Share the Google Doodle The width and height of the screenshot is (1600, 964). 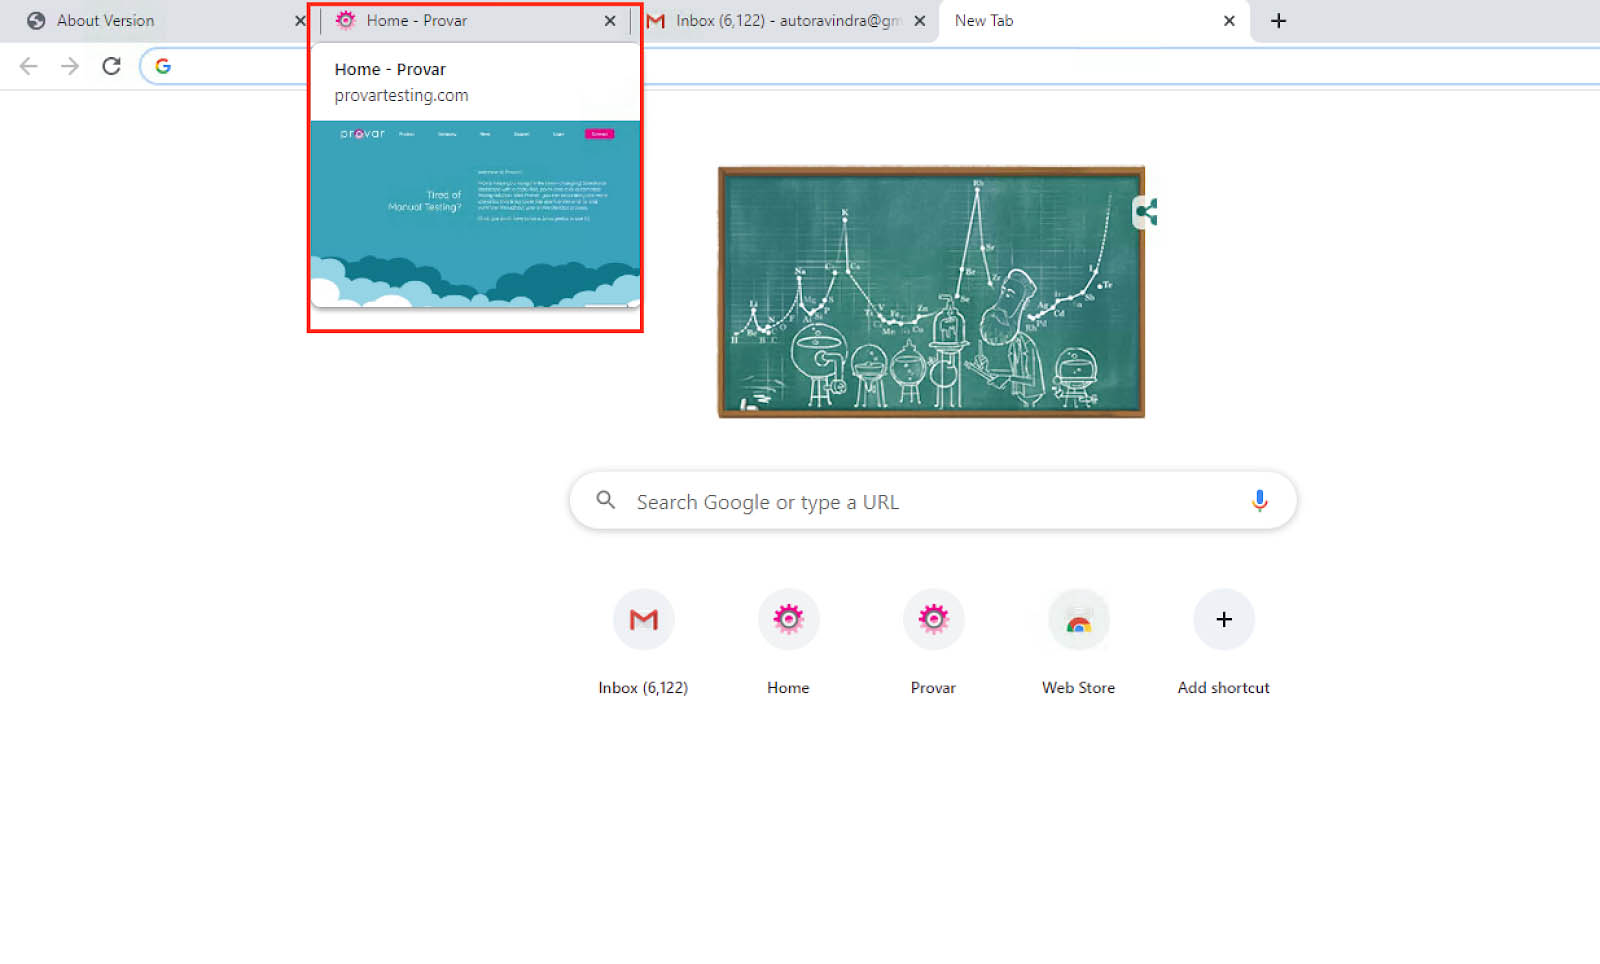1146,212
